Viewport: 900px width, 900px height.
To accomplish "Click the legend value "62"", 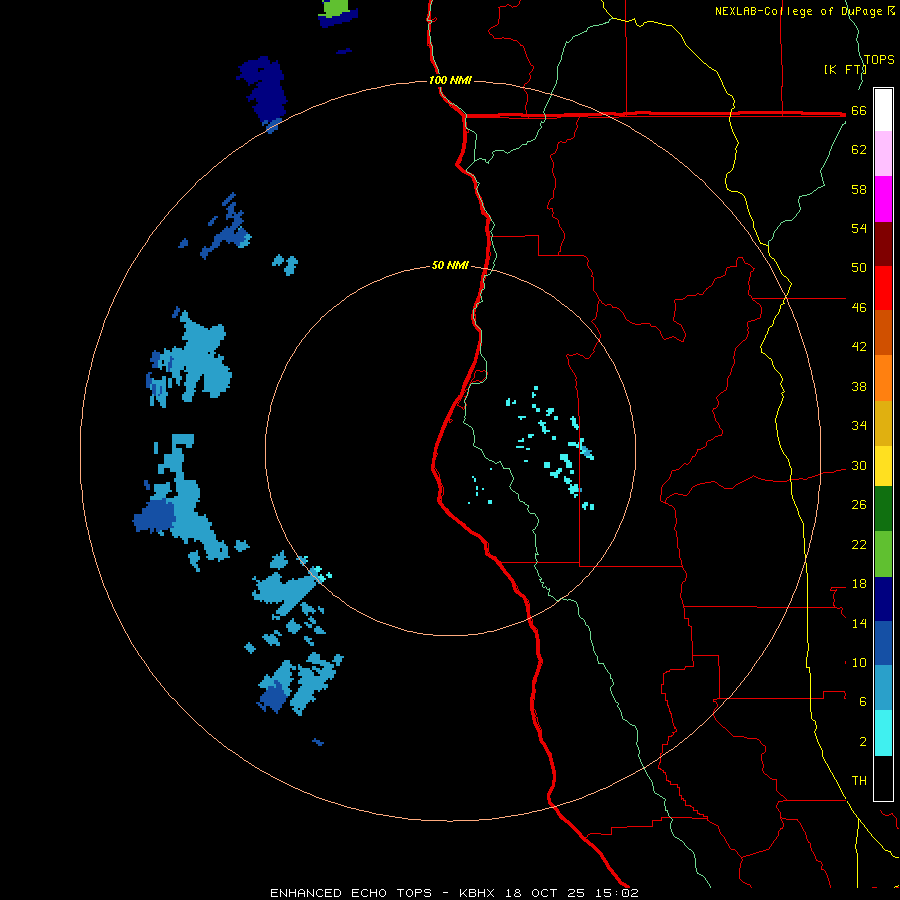I will (859, 149).
